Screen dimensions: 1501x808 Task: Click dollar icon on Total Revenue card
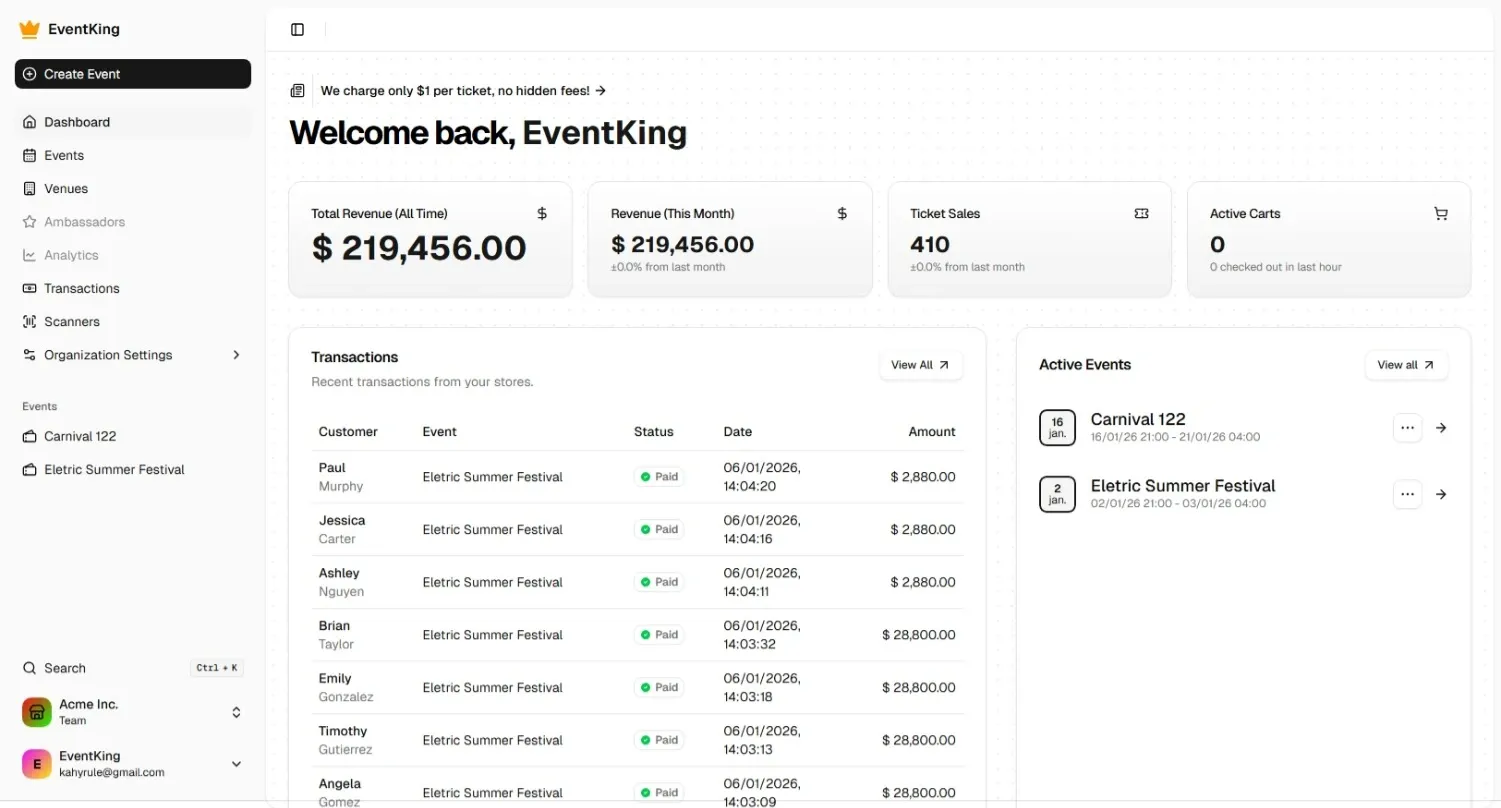coord(542,214)
